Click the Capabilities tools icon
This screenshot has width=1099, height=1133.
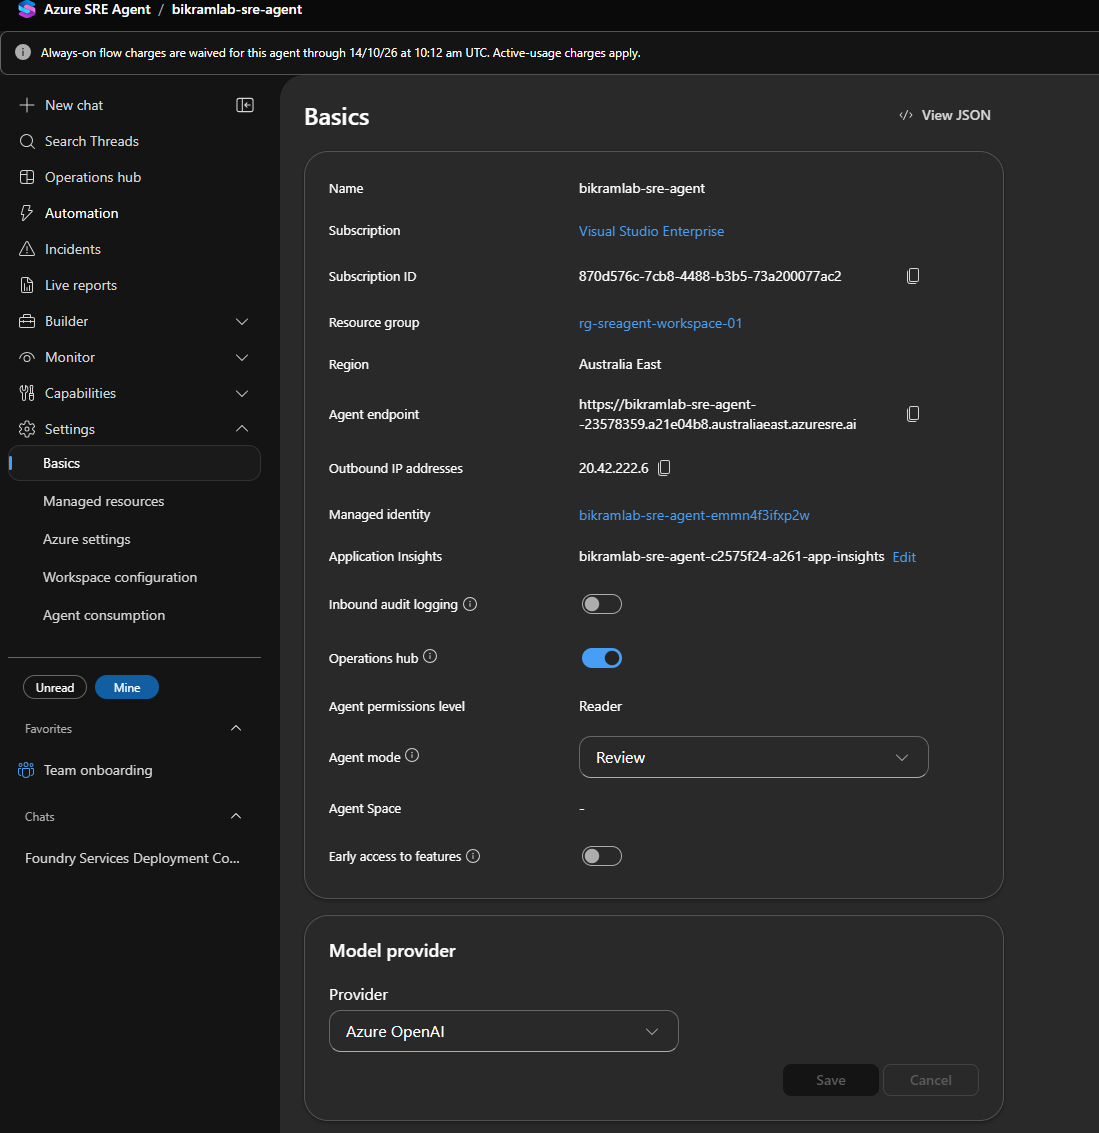(27, 393)
